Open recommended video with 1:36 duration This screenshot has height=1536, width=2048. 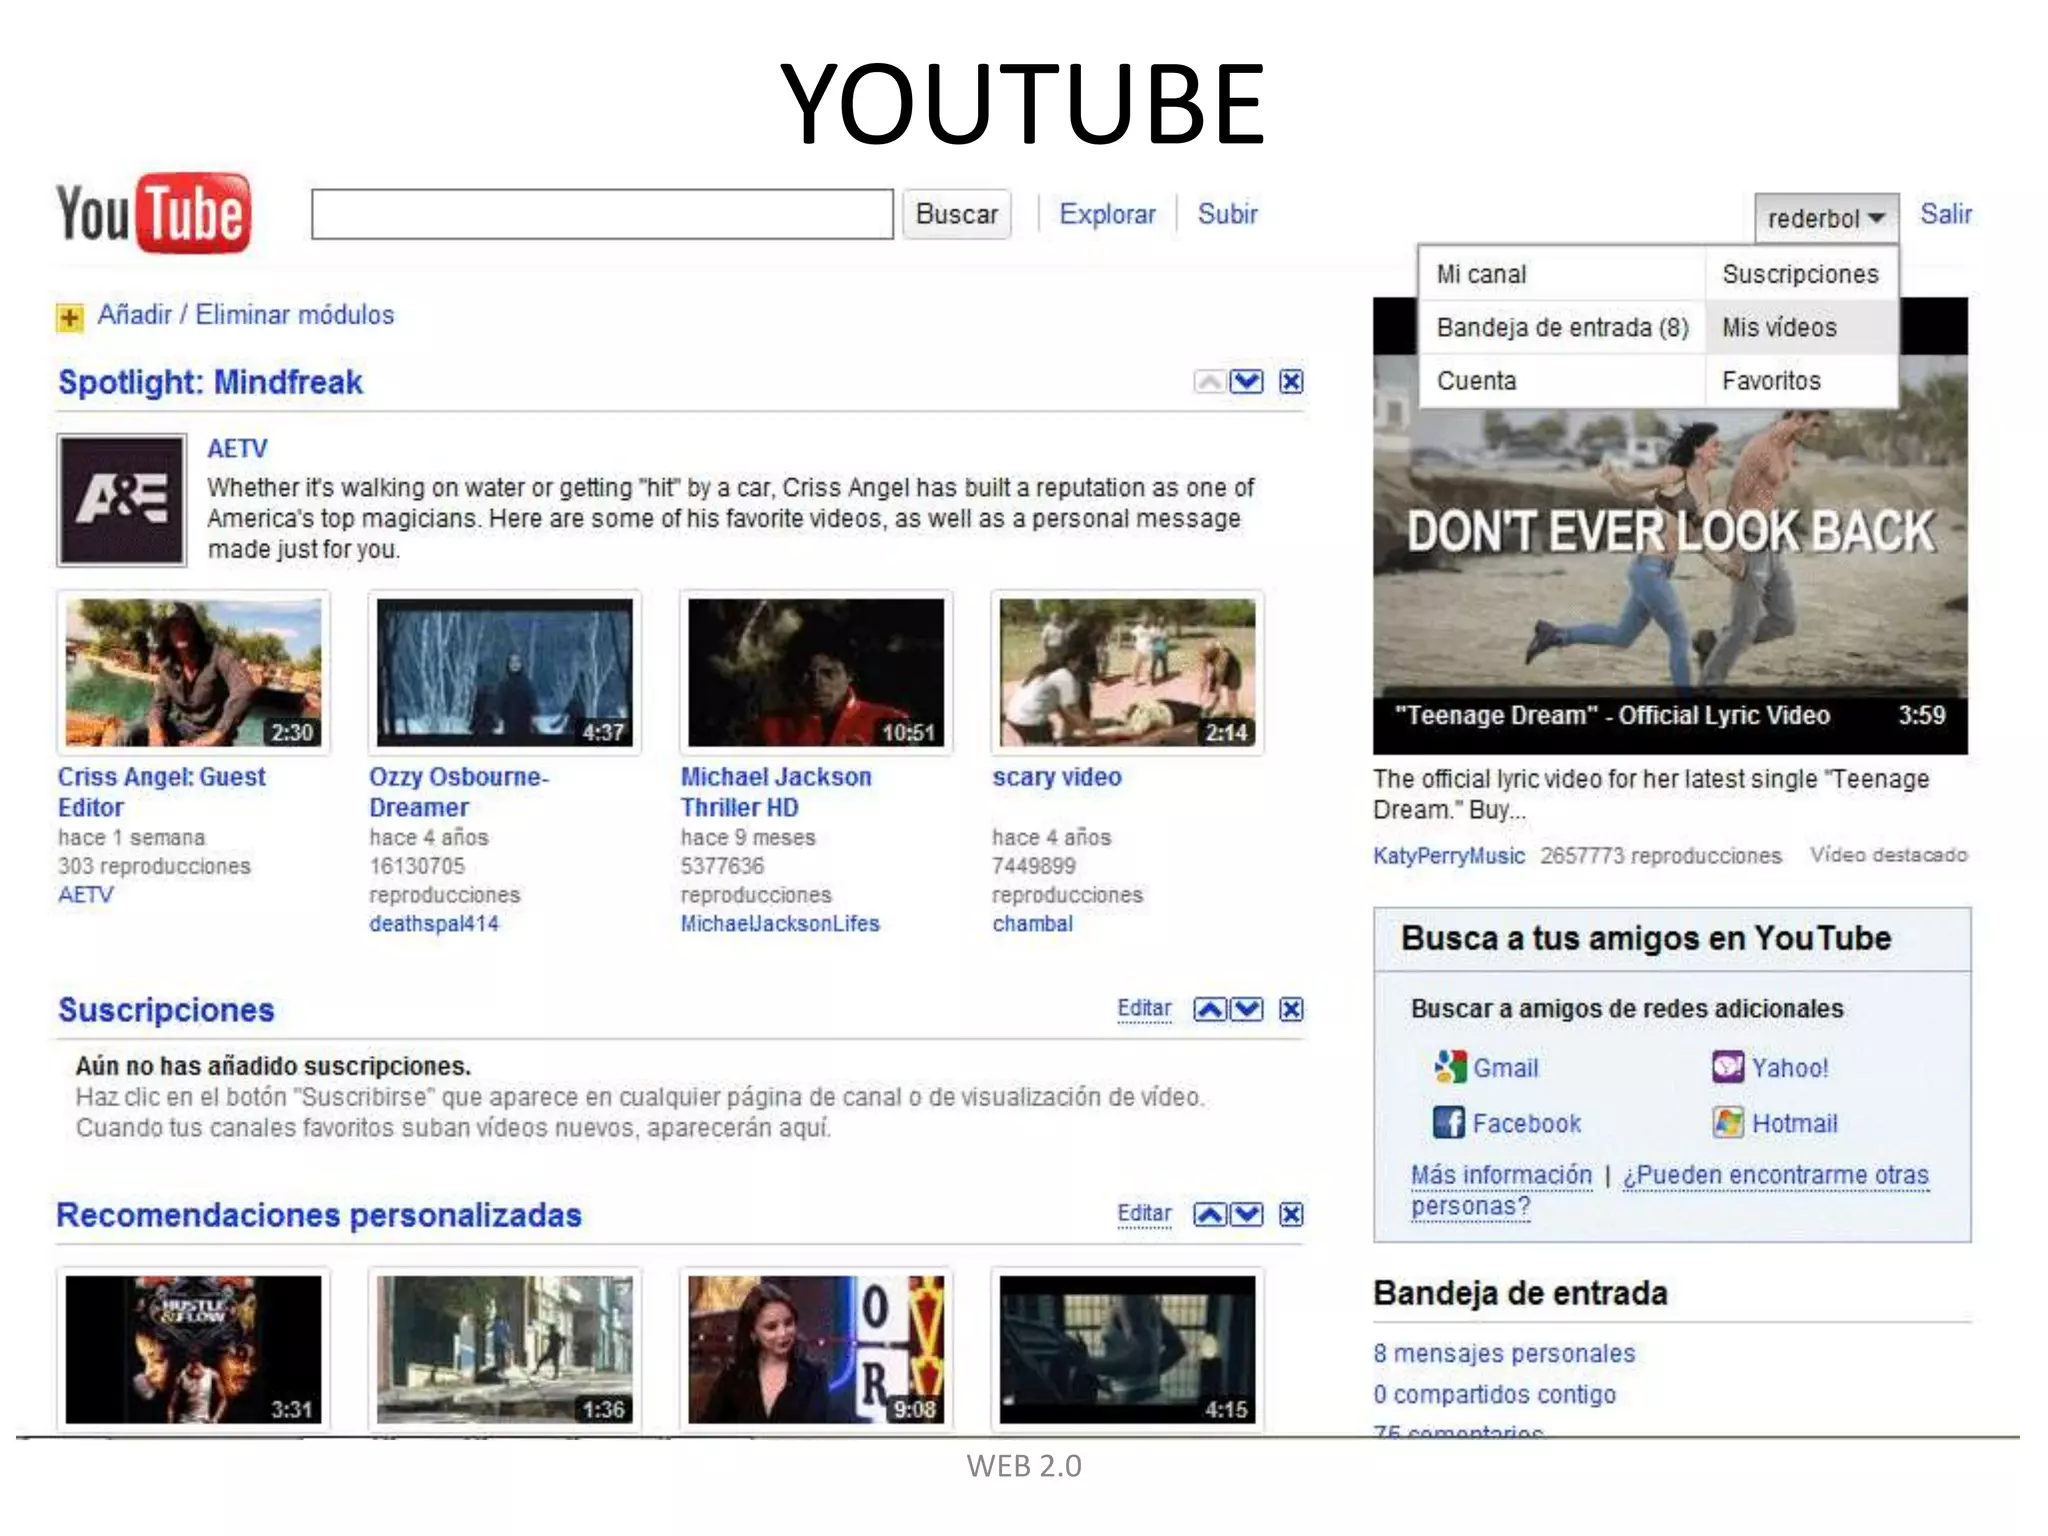[505, 1350]
